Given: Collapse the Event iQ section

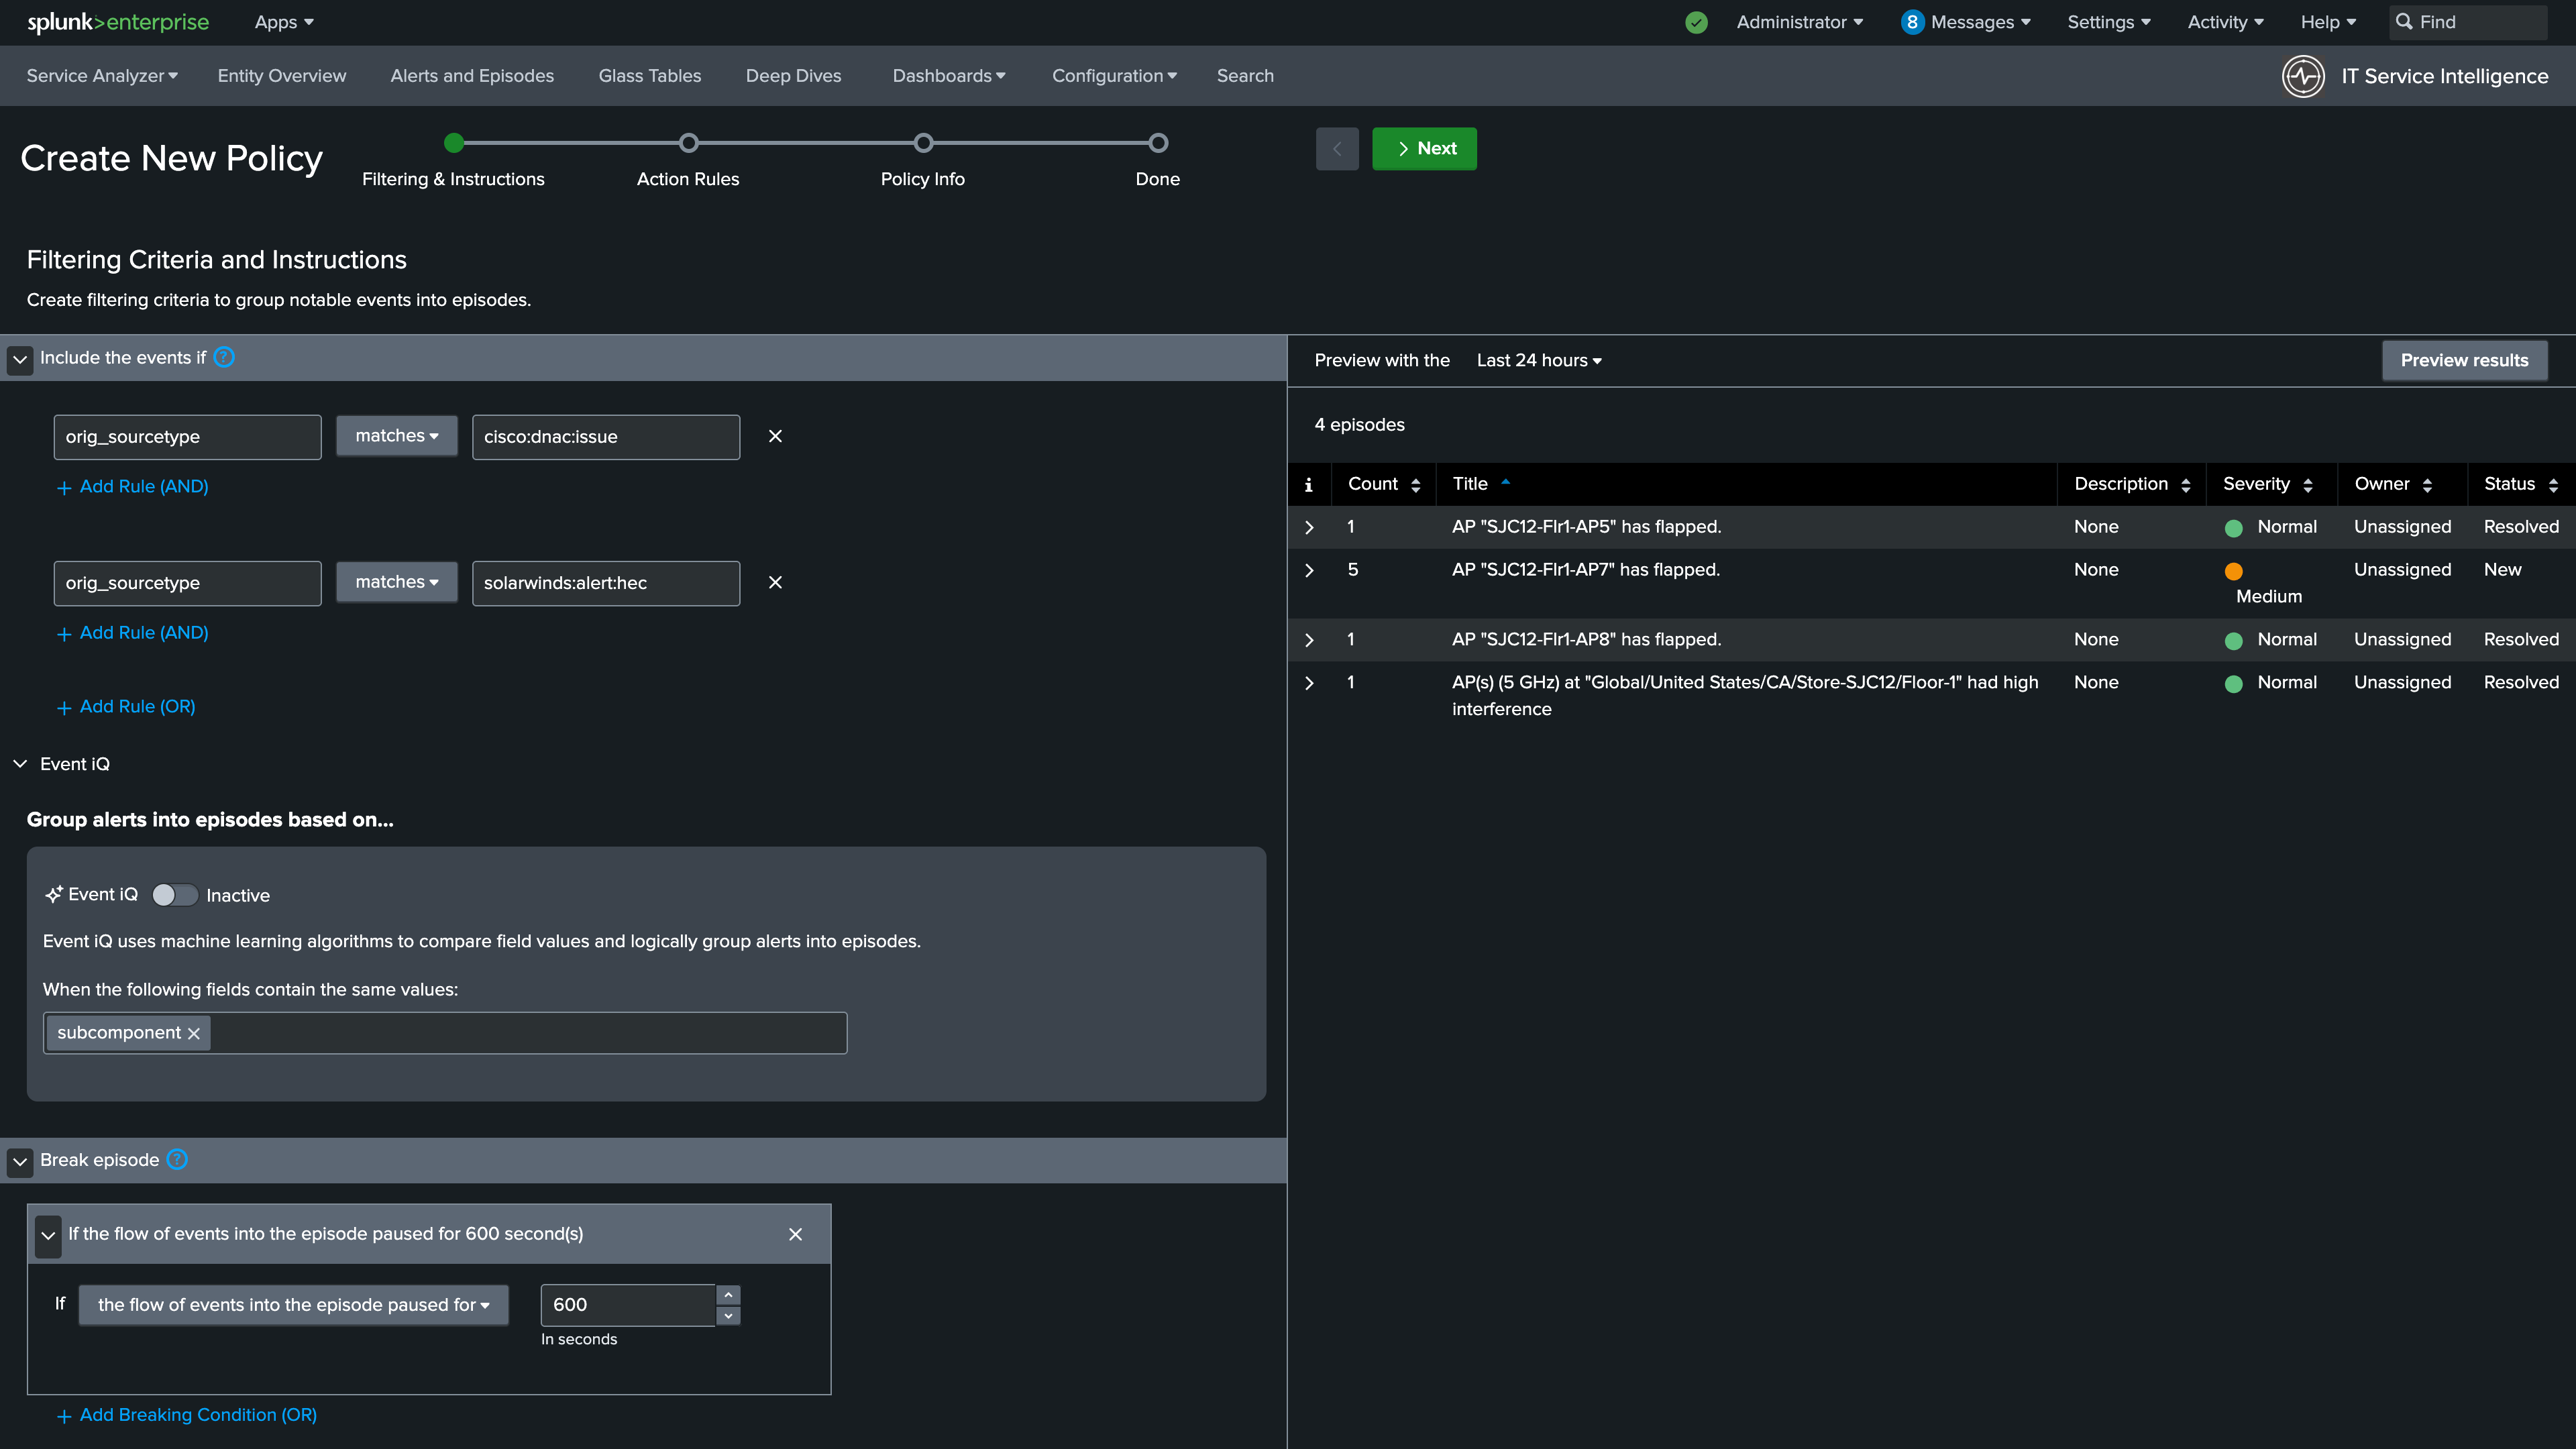Looking at the screenshot, I should click(x=20, y=764).
